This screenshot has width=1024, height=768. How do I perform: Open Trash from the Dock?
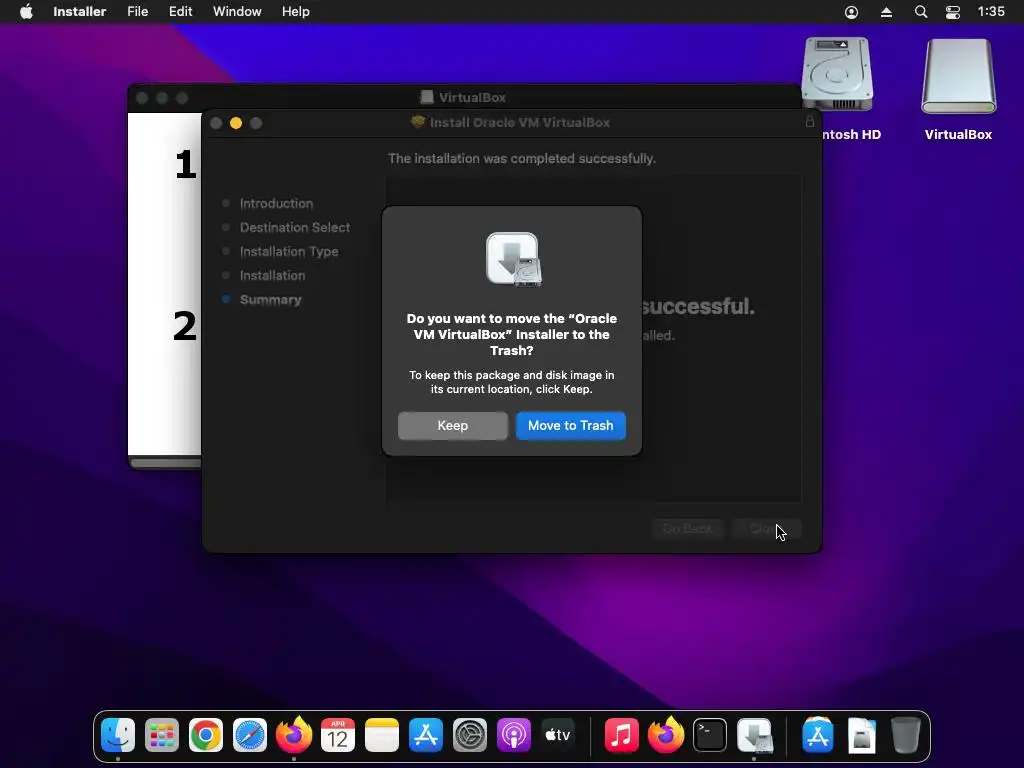click(x=905, y=735)
